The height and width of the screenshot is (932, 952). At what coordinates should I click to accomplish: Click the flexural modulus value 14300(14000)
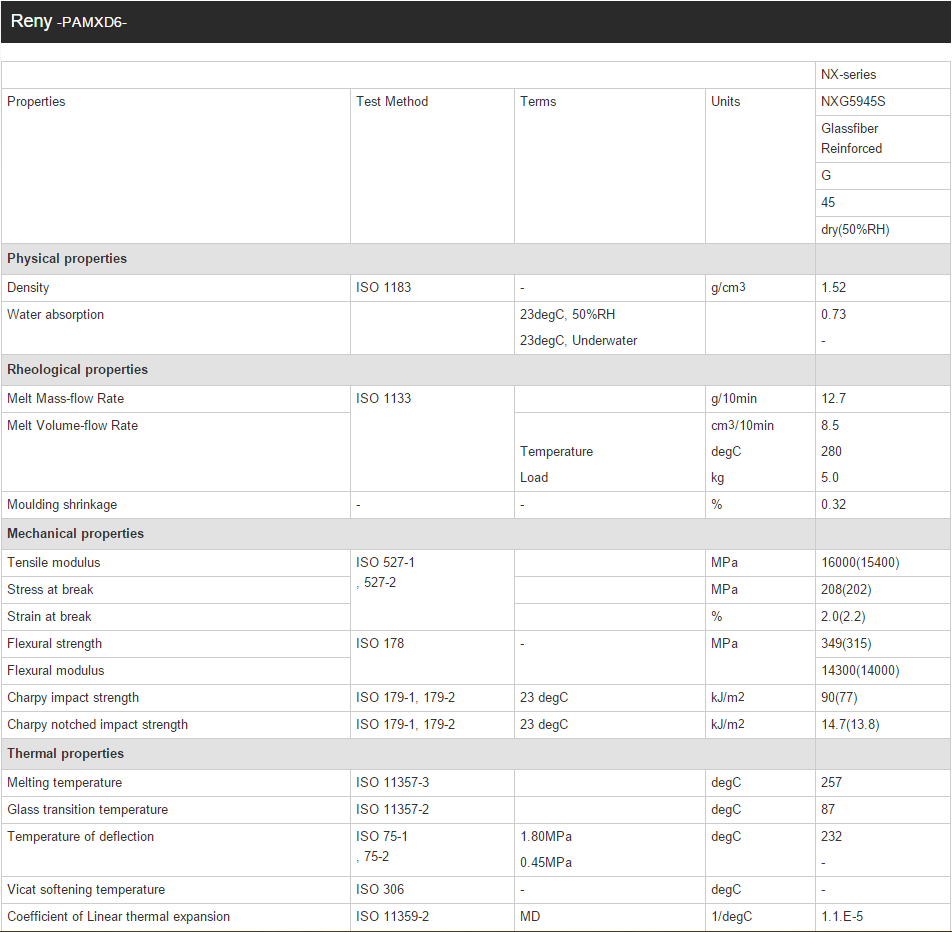click(x=860, y=670)
